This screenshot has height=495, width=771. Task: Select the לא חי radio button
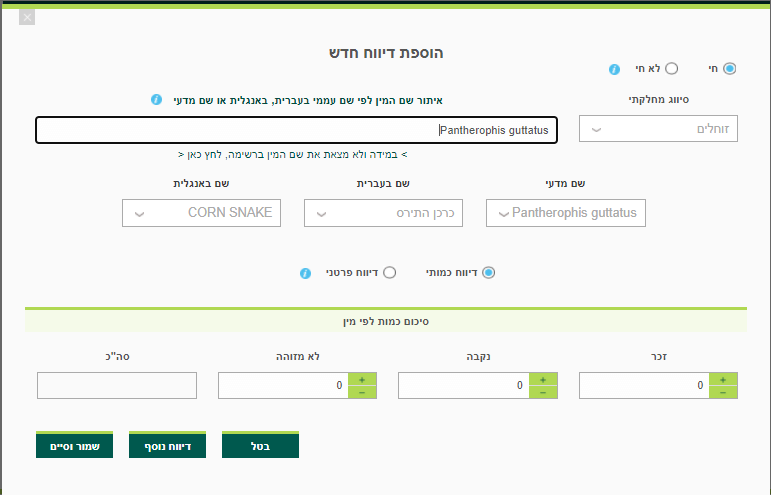672,68
